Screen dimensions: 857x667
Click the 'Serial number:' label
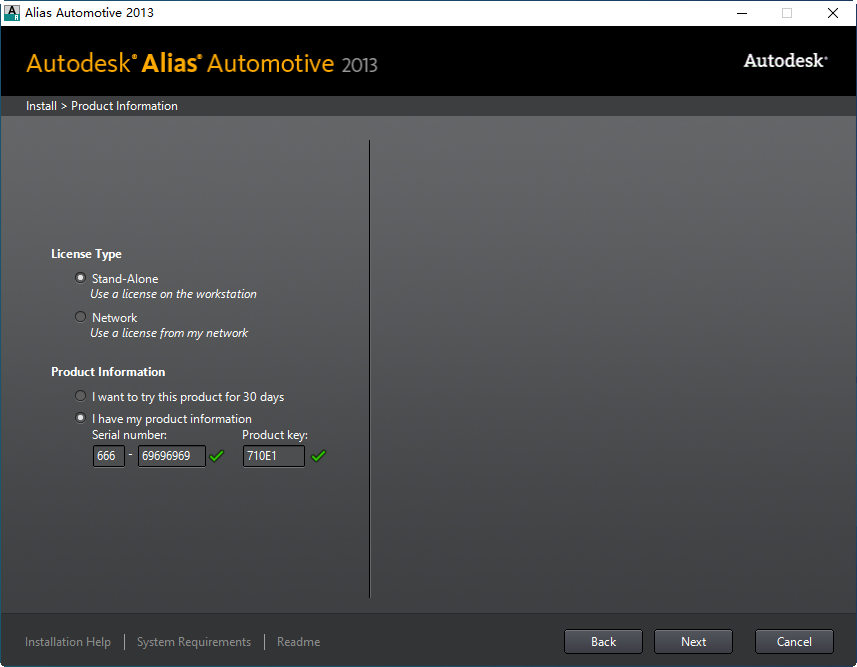(130, 435)
